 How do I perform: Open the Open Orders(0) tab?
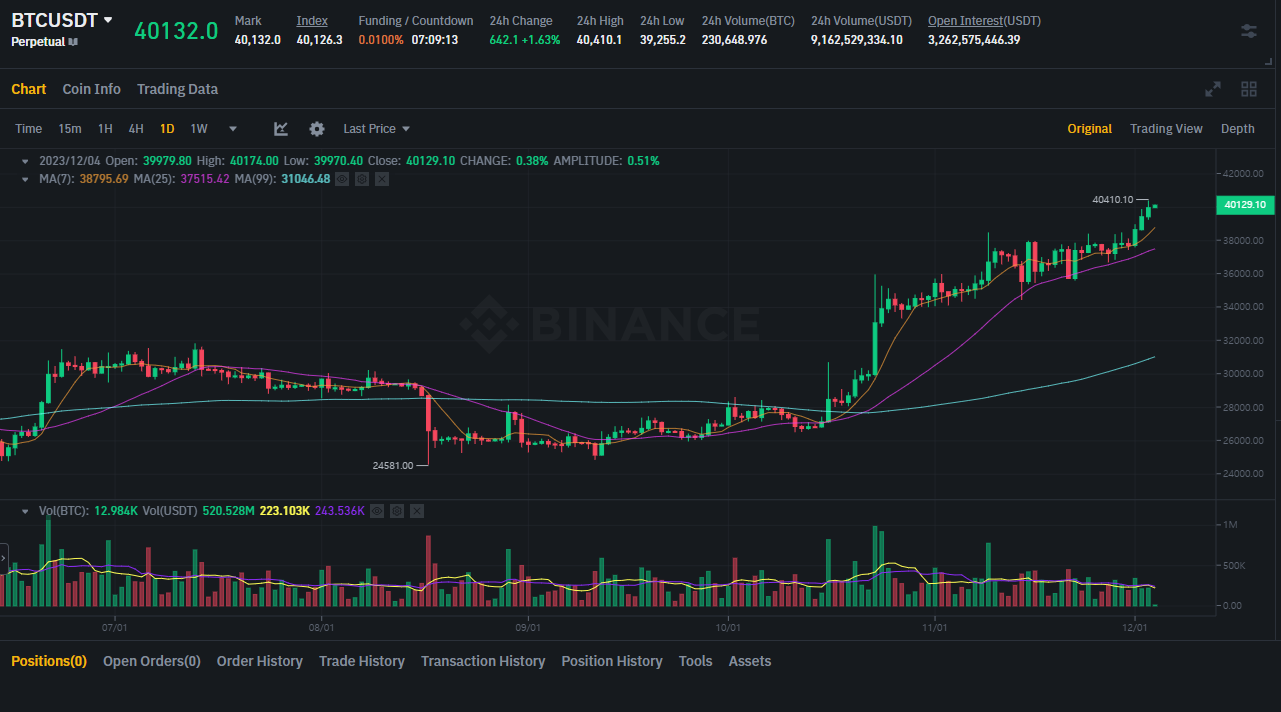(152, 661)
